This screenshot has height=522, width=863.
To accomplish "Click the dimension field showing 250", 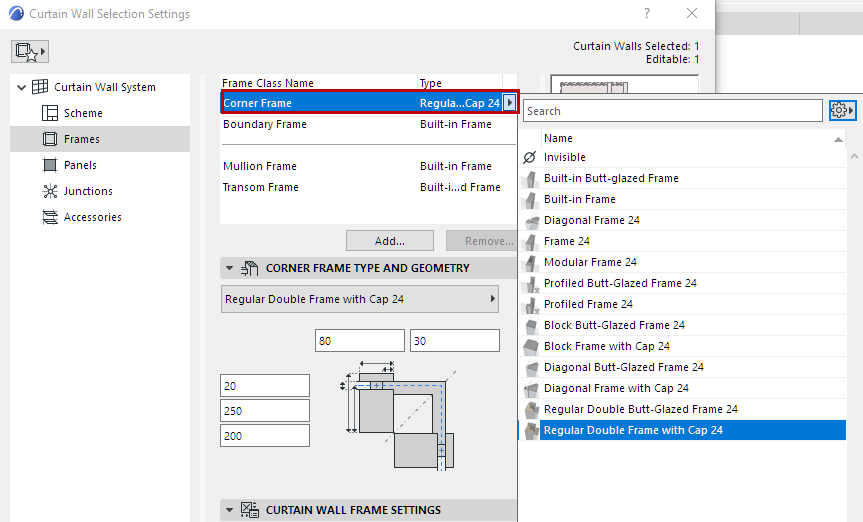I will [x=265, y=411].
